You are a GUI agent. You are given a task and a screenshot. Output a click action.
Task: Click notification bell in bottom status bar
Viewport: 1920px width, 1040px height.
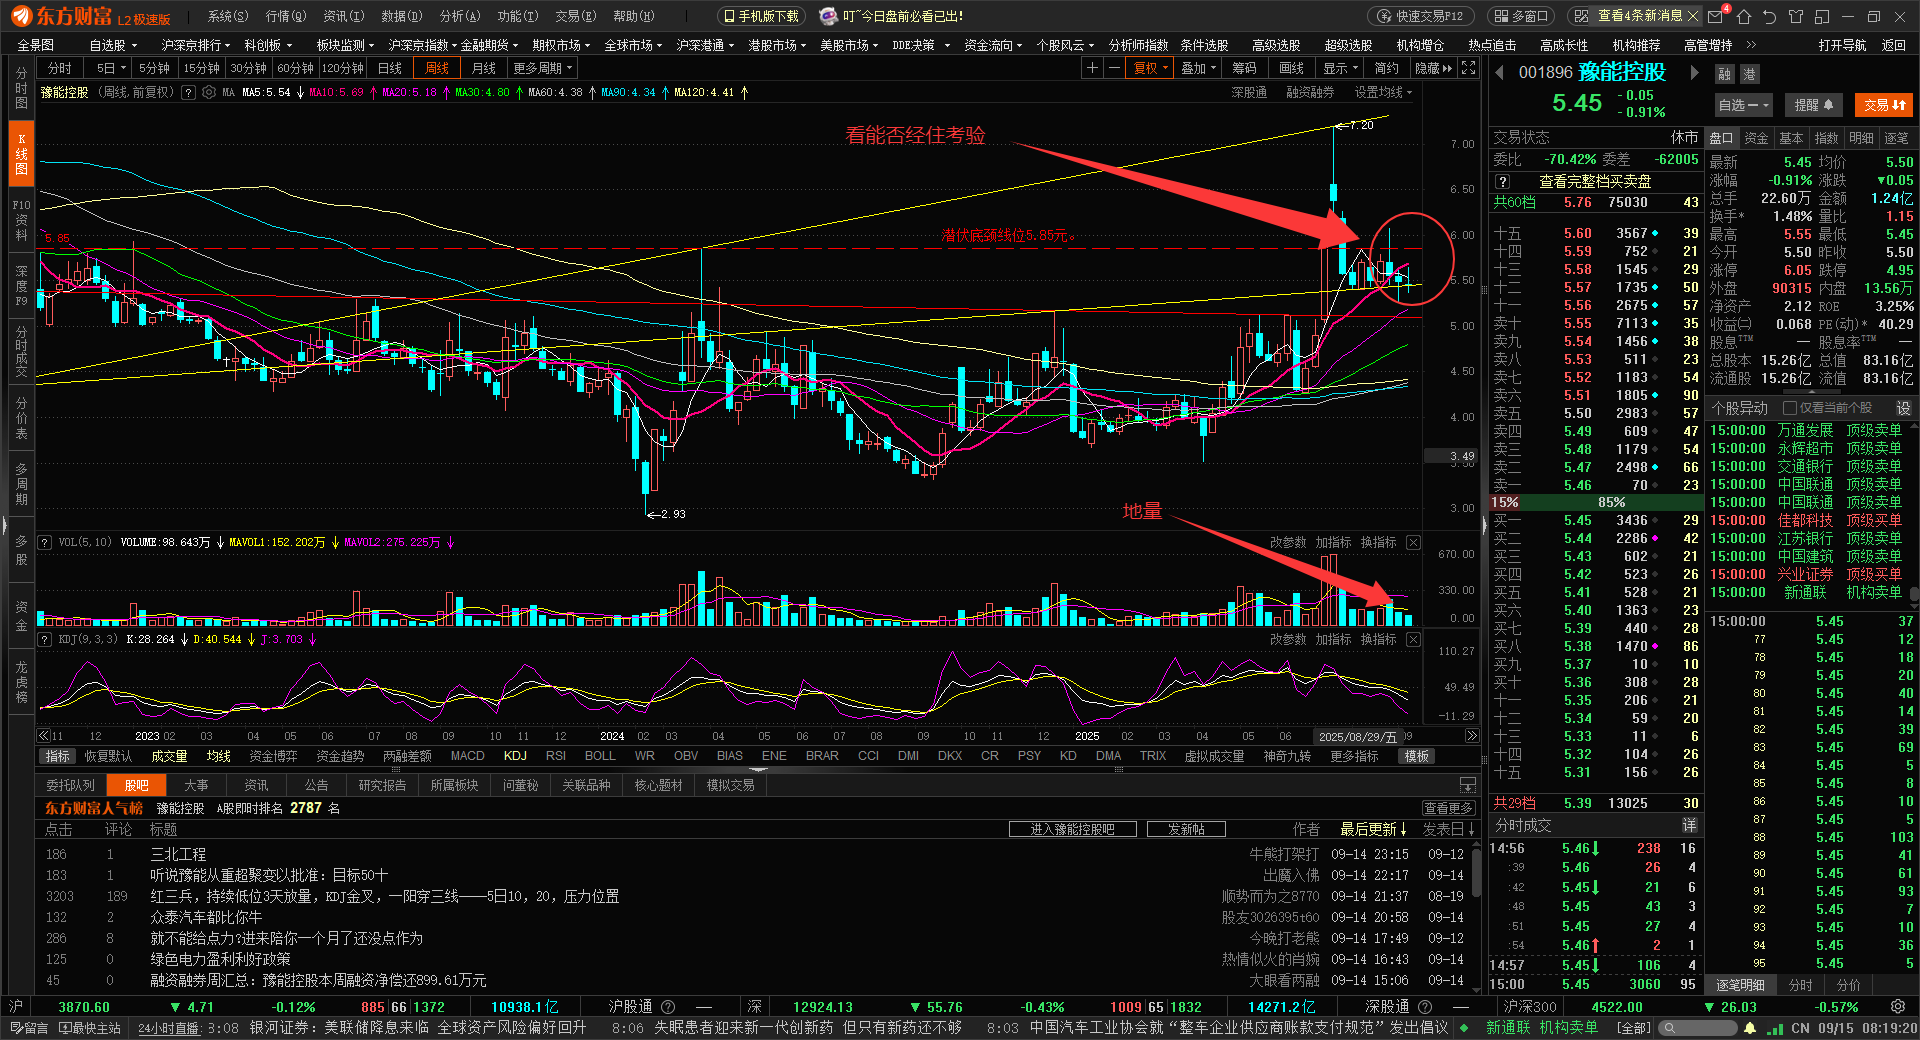(x=1749, y=1028)
